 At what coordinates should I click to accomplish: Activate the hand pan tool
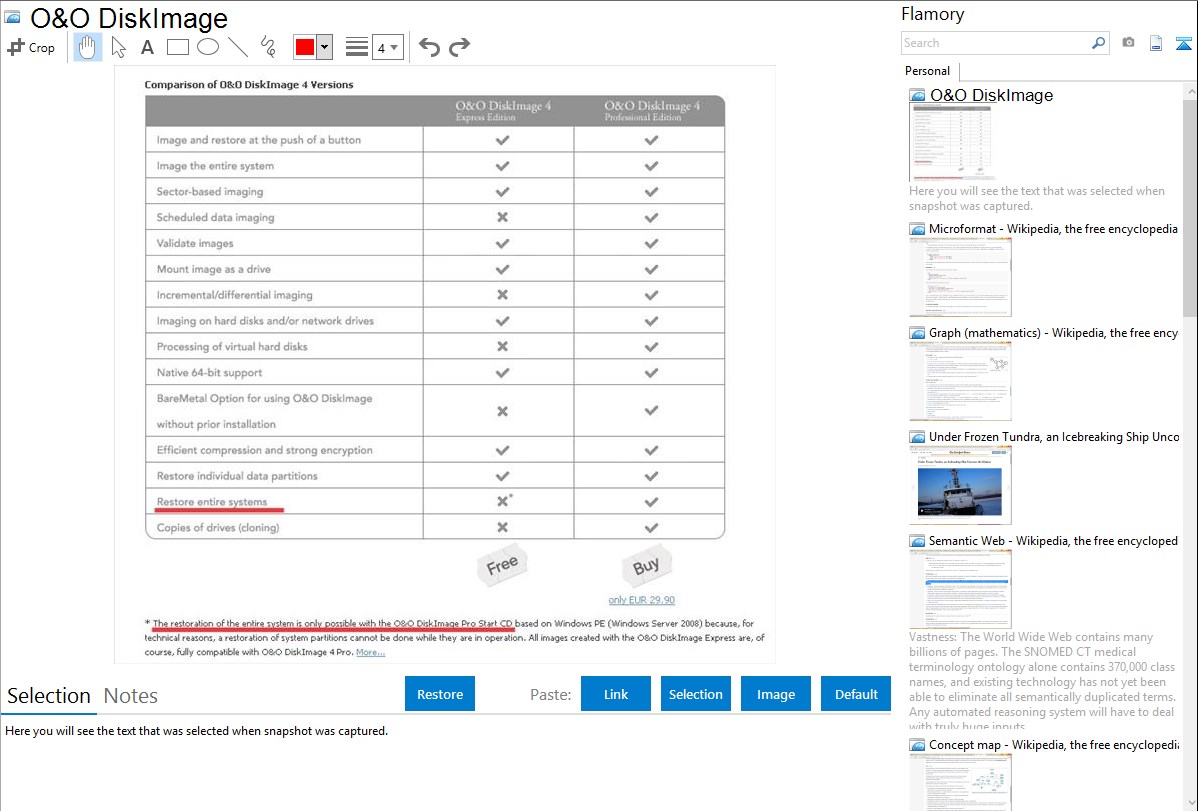[88, 47]
